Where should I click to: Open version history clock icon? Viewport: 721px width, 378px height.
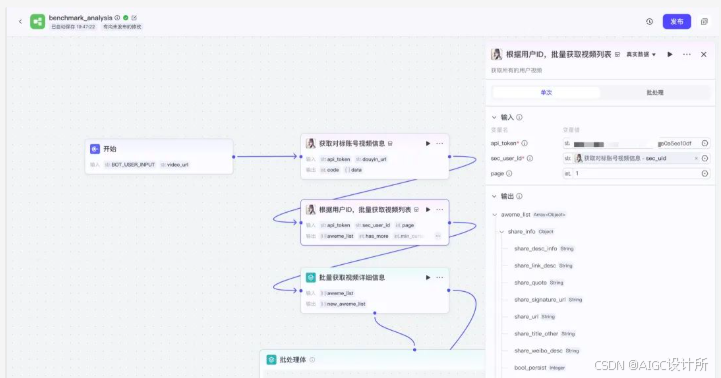click(649, 22)
